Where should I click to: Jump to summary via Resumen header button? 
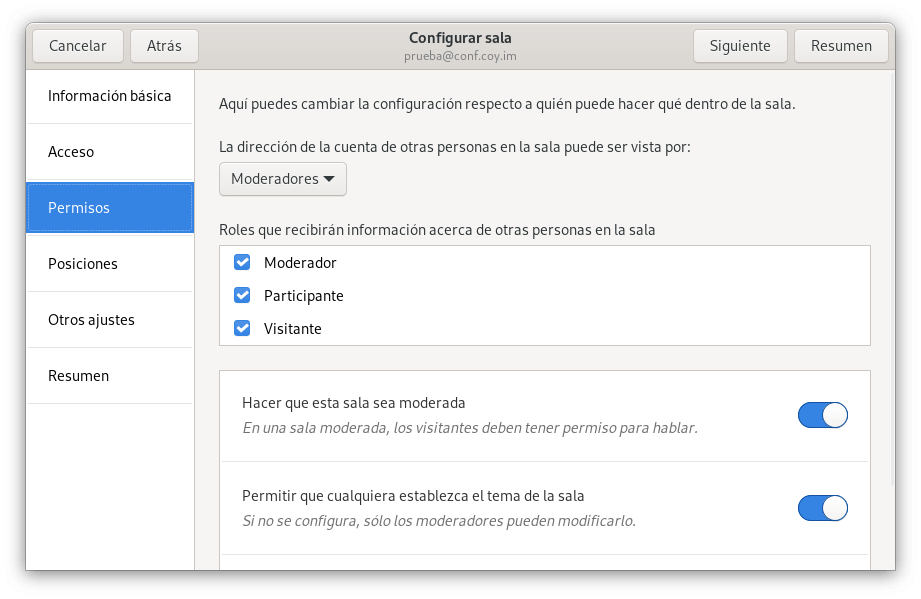click(840, 46)
